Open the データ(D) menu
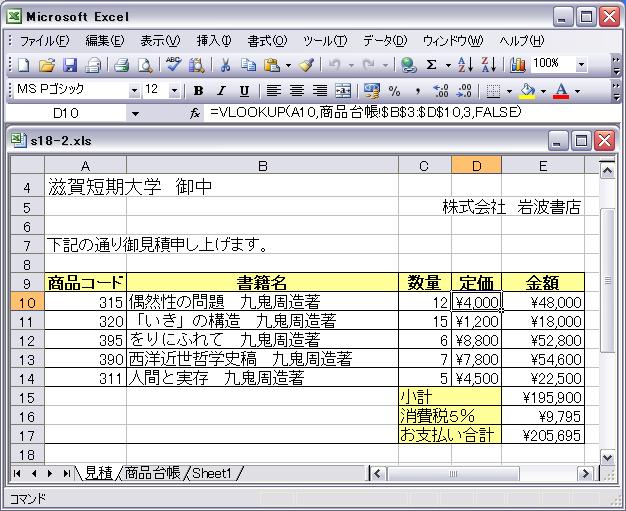 tap(385, 41)
